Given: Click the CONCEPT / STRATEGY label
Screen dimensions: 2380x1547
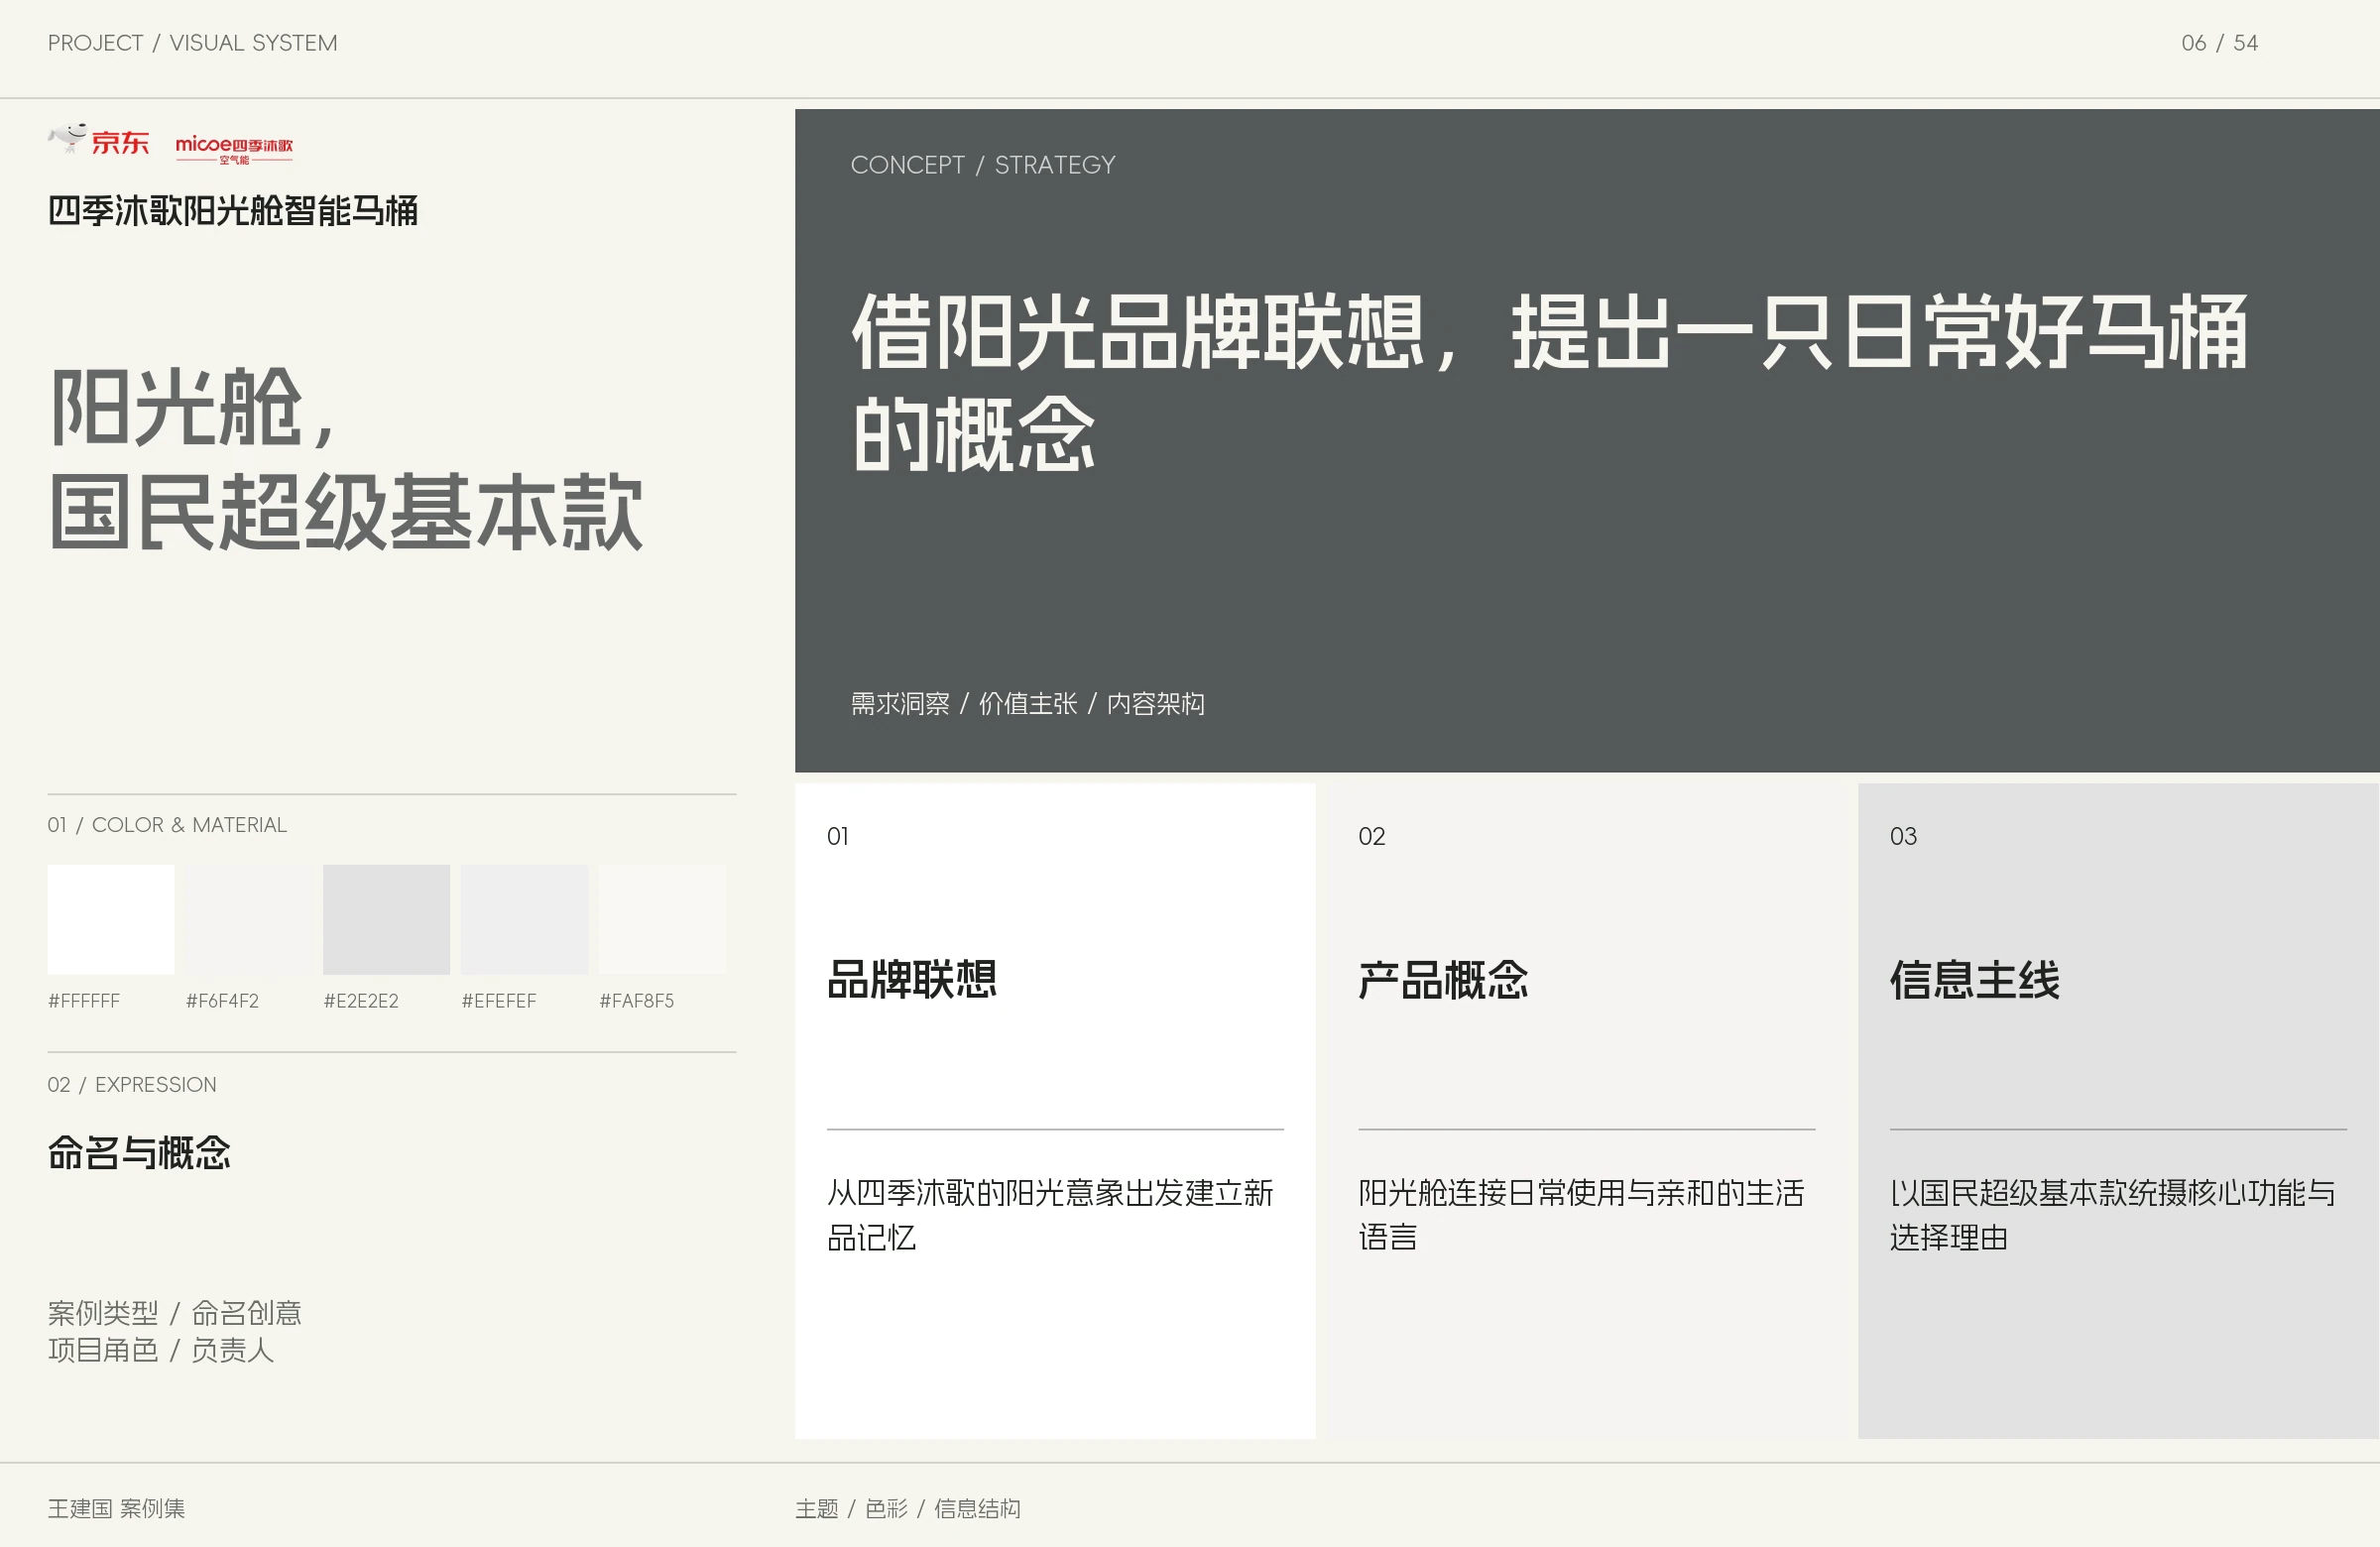Looking at the screenshot, I should coord(983,165).
